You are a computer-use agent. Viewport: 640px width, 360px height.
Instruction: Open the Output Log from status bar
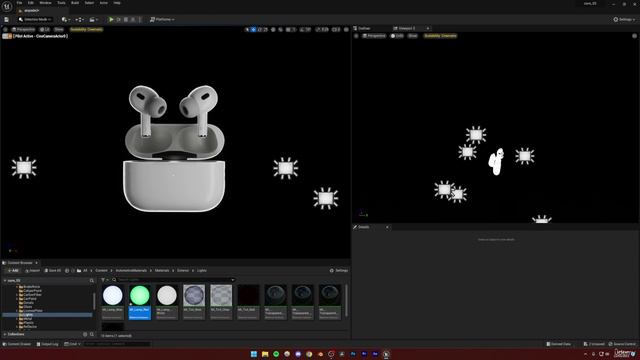point(47,344)
